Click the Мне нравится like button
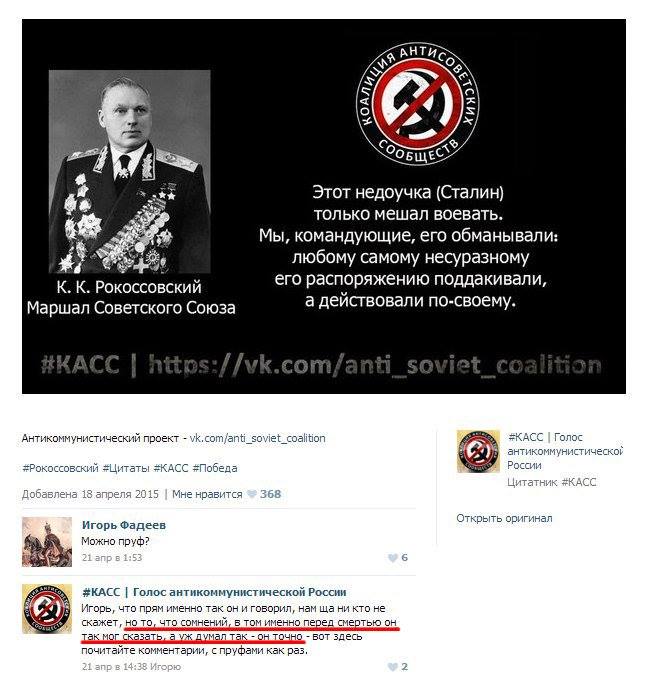Viewport: 651px width, 677px height. [x=207, y=494]
